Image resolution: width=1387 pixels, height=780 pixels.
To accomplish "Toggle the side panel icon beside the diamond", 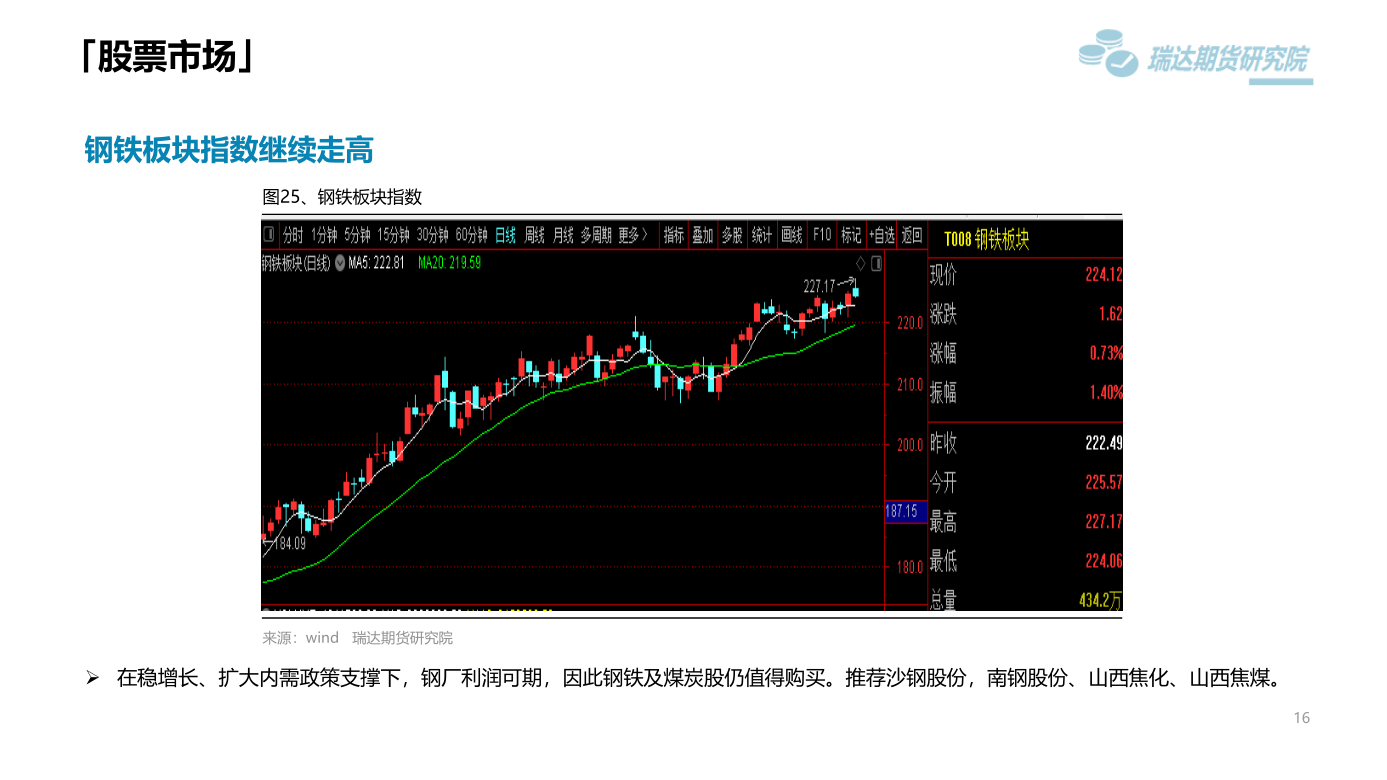I will pyautogui.click(x=876, y=263).
